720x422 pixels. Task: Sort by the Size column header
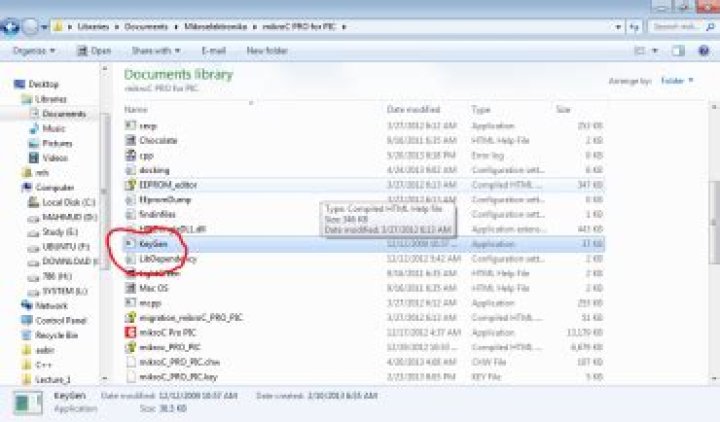(x=563, y=110)
